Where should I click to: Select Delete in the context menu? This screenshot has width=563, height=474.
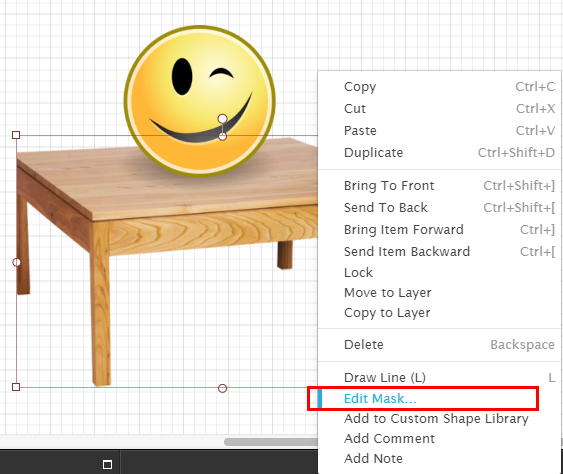point(439,345)
